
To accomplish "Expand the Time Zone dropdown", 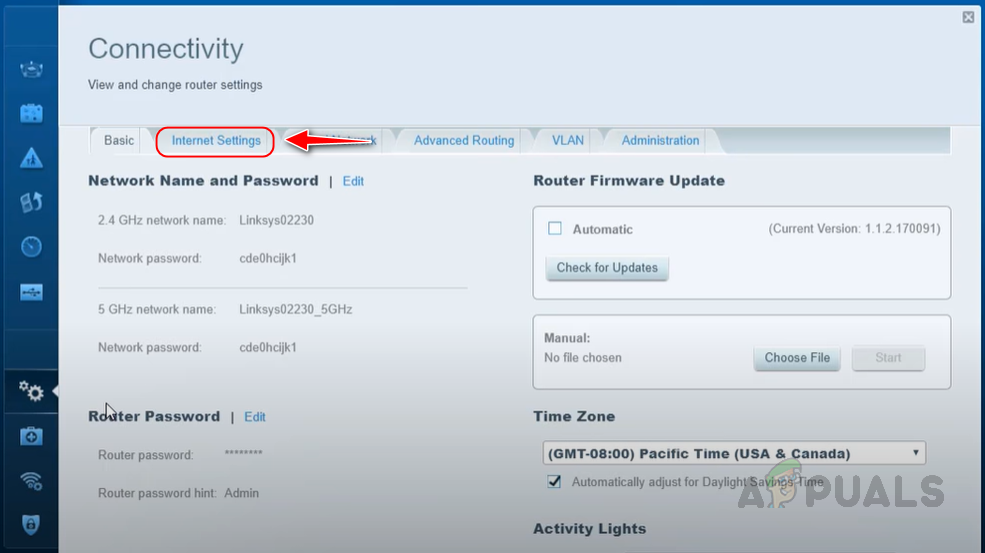I will [x=734, y=453].
